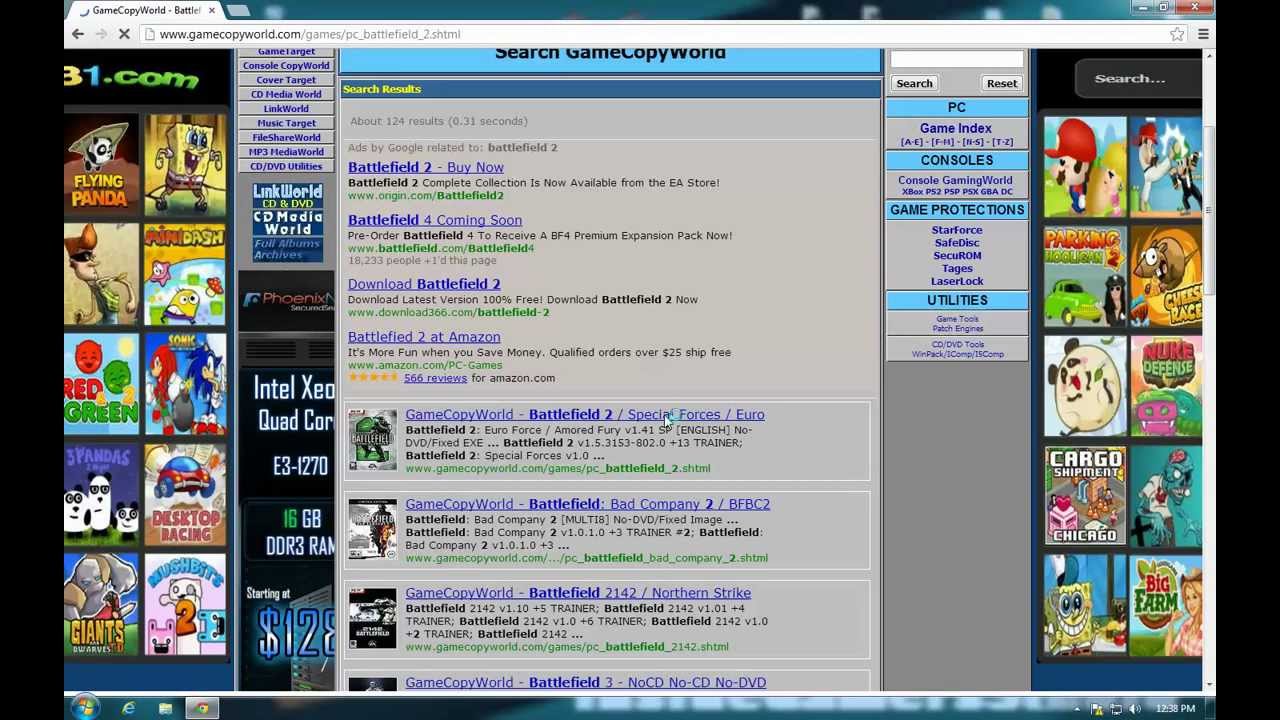Go back with the browser back arrow

point(77,34)
